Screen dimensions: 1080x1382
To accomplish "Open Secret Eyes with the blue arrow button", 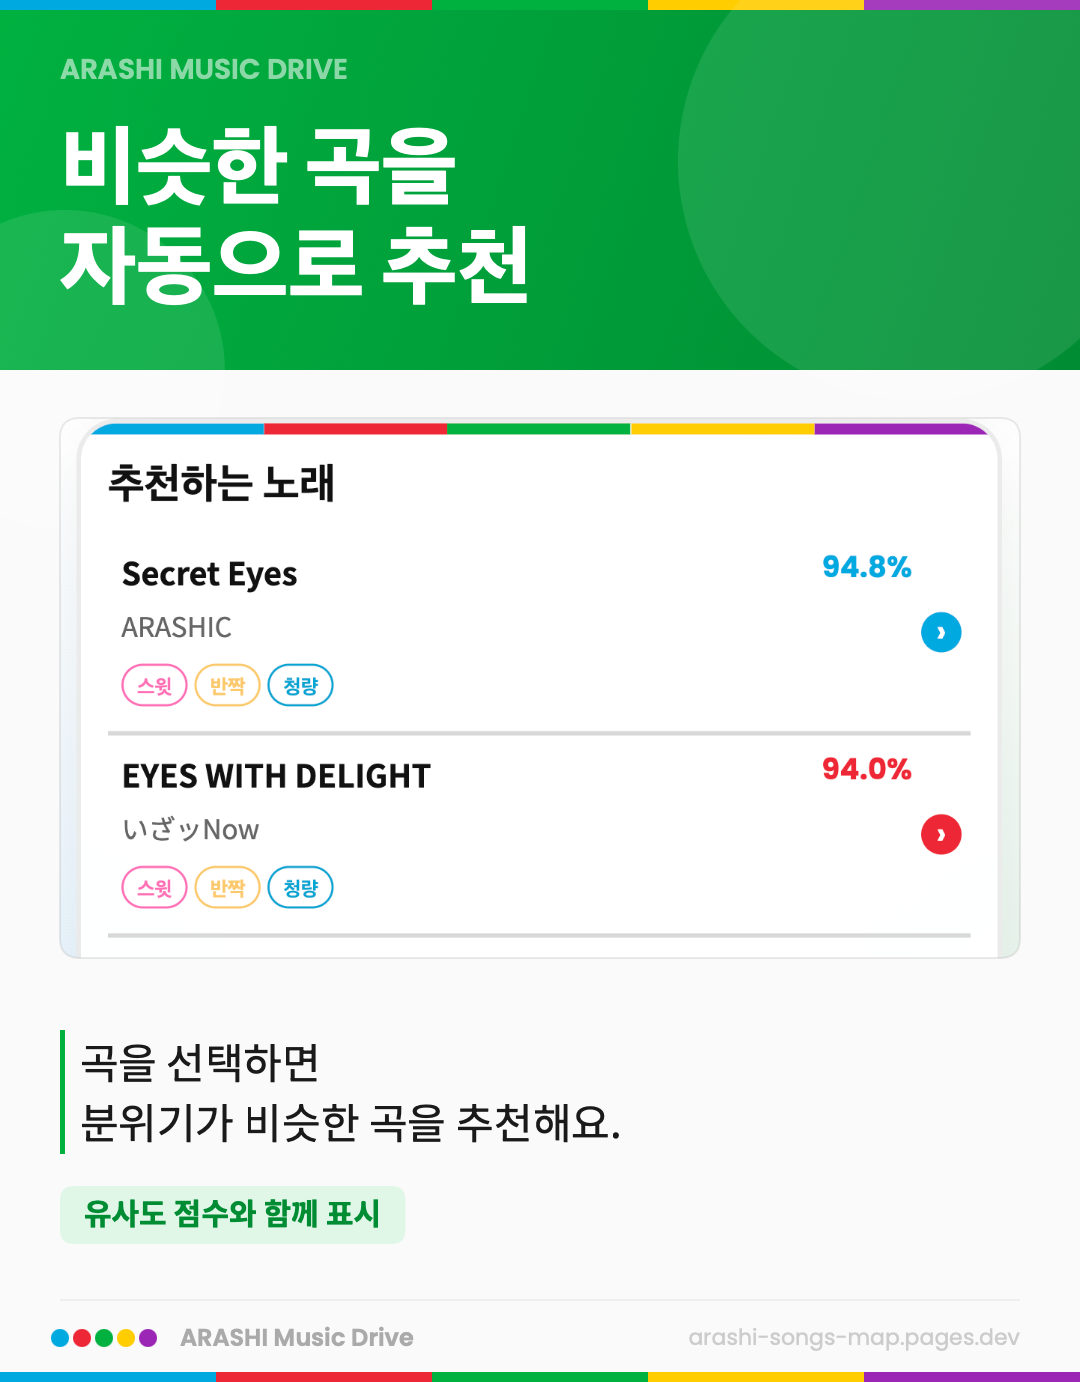I will coord(940,632).
